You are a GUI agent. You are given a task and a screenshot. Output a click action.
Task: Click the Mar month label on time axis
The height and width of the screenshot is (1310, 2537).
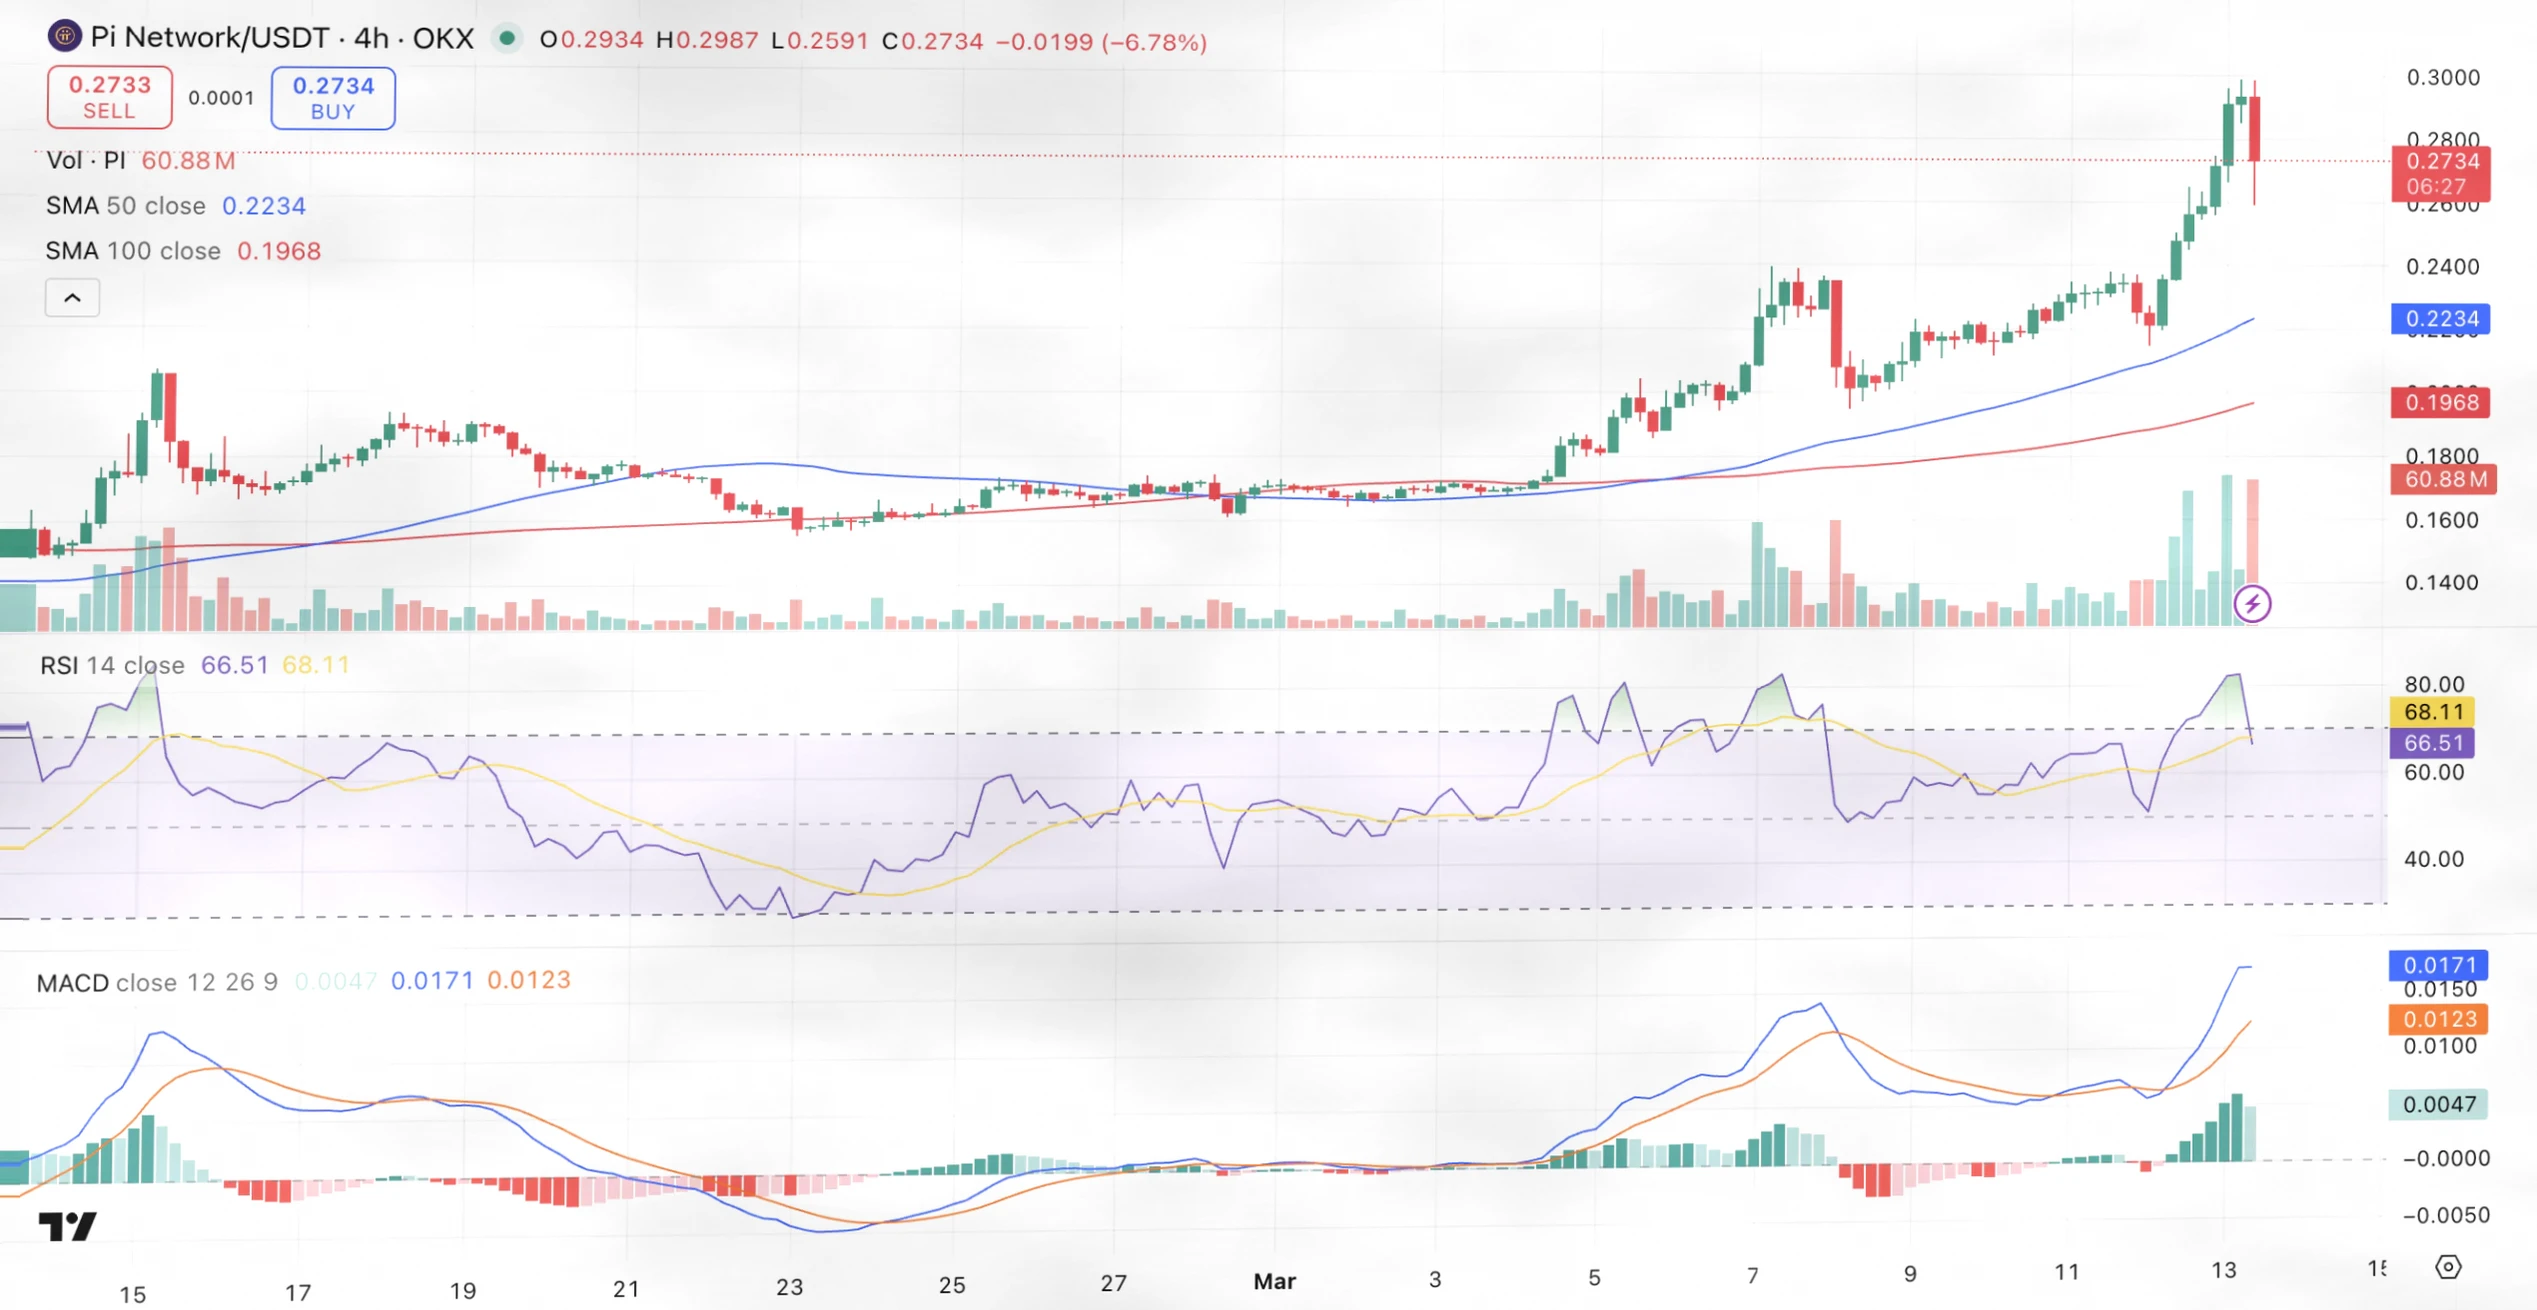1275,1281
